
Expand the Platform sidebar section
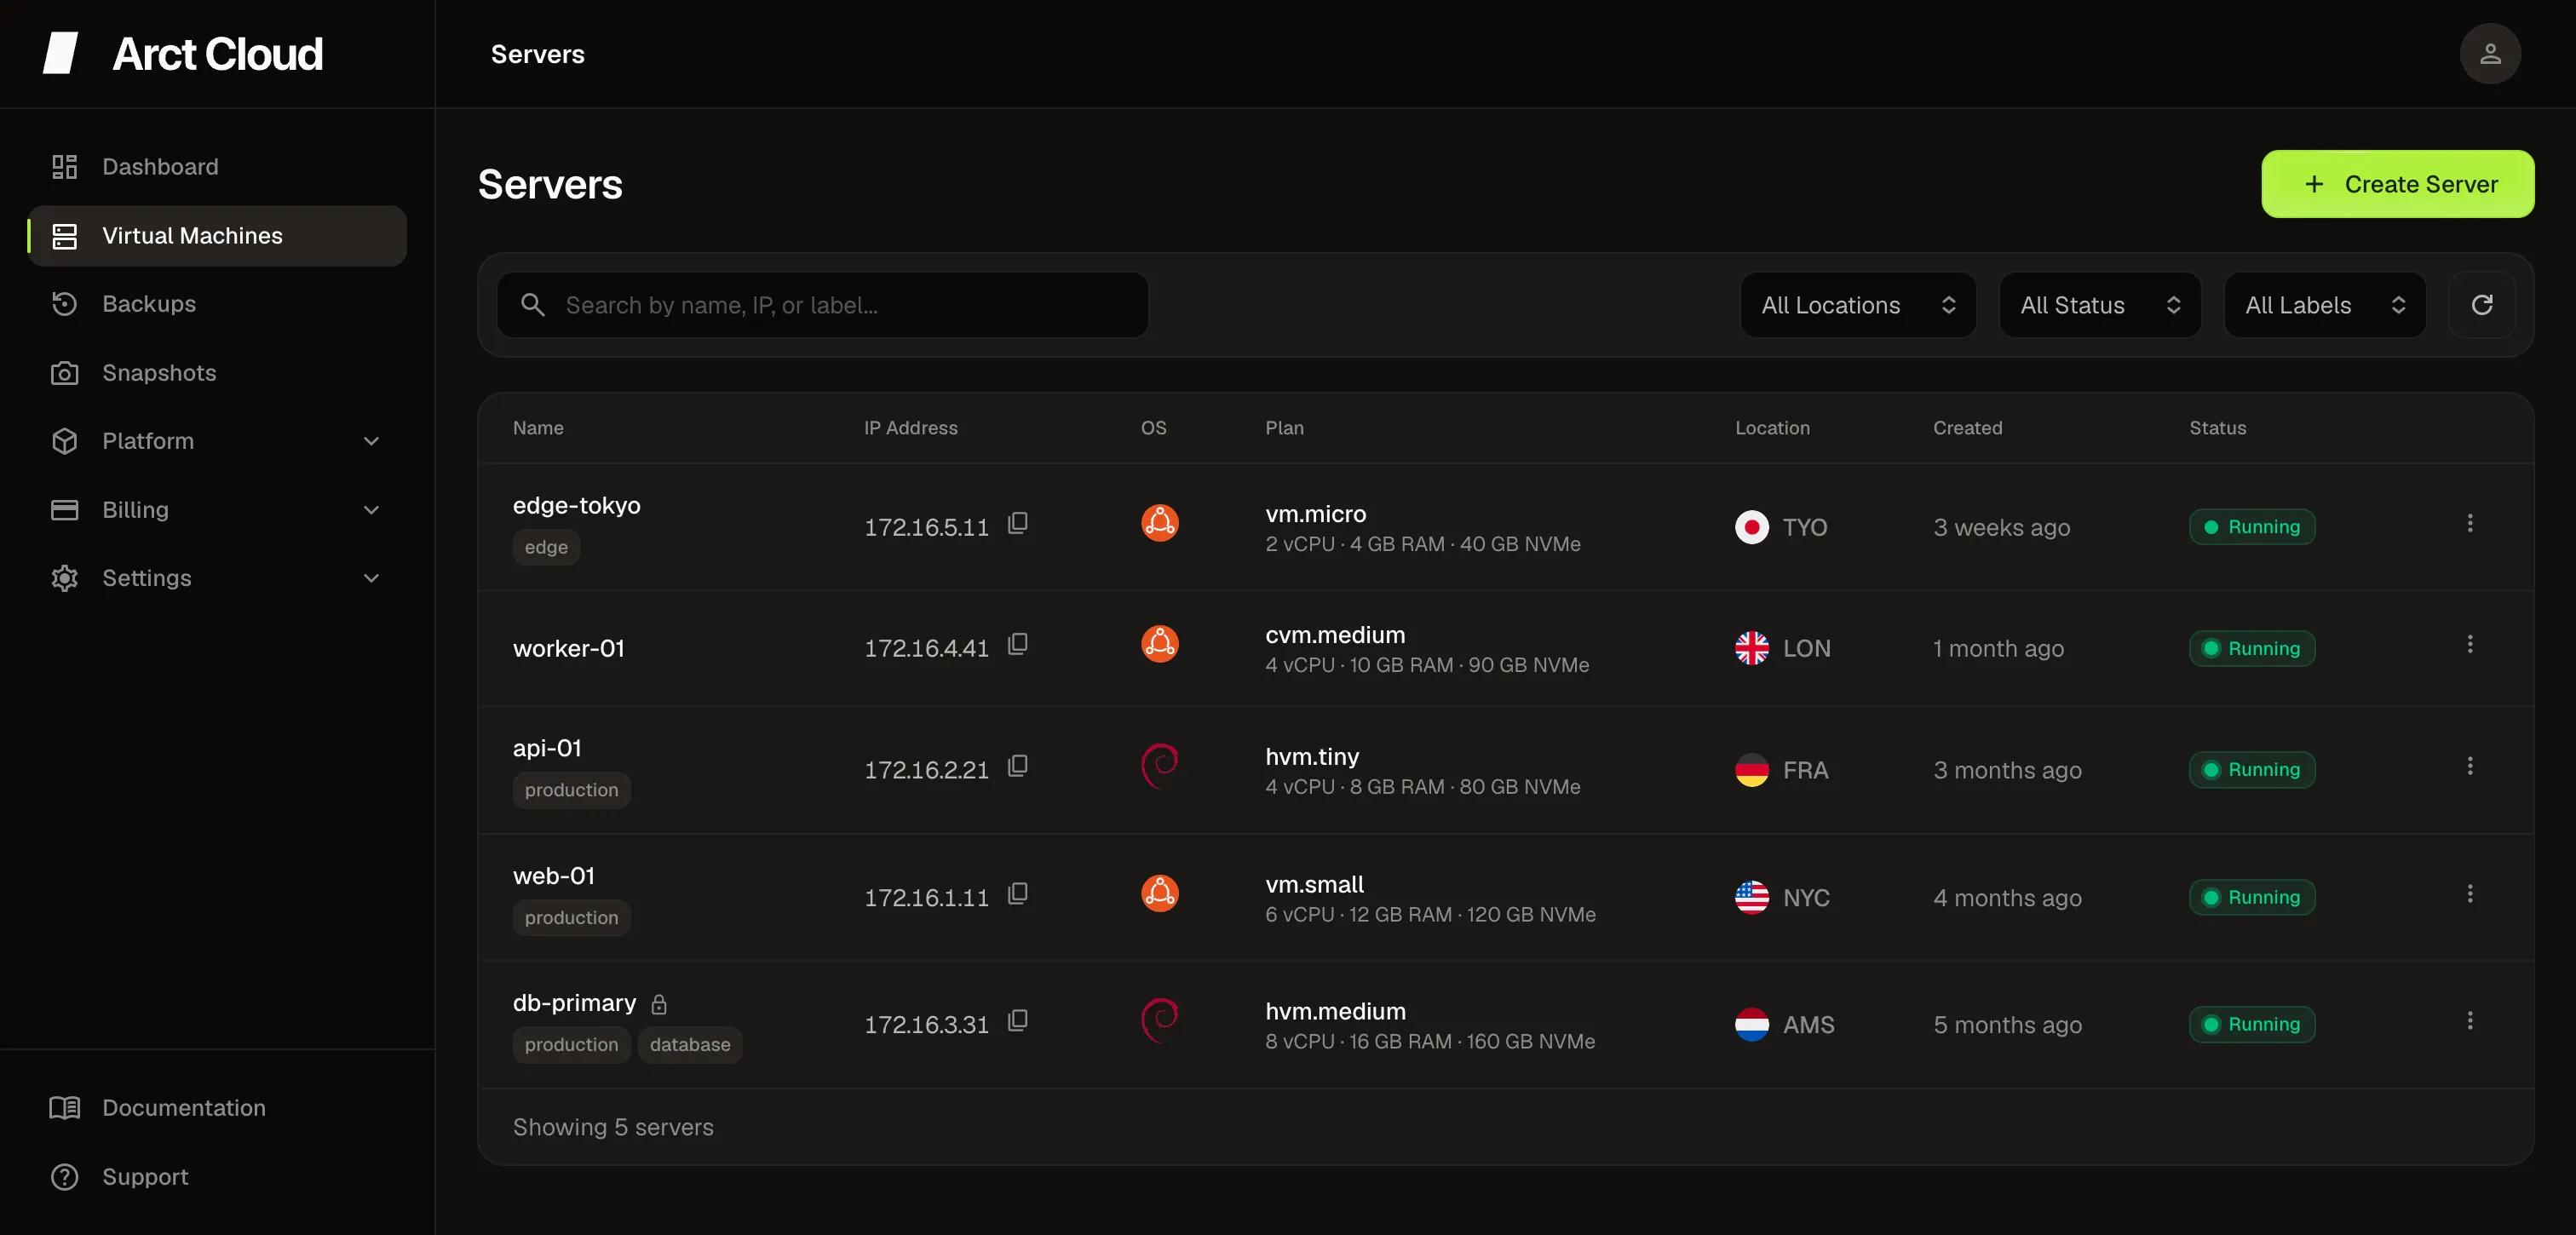217,441
